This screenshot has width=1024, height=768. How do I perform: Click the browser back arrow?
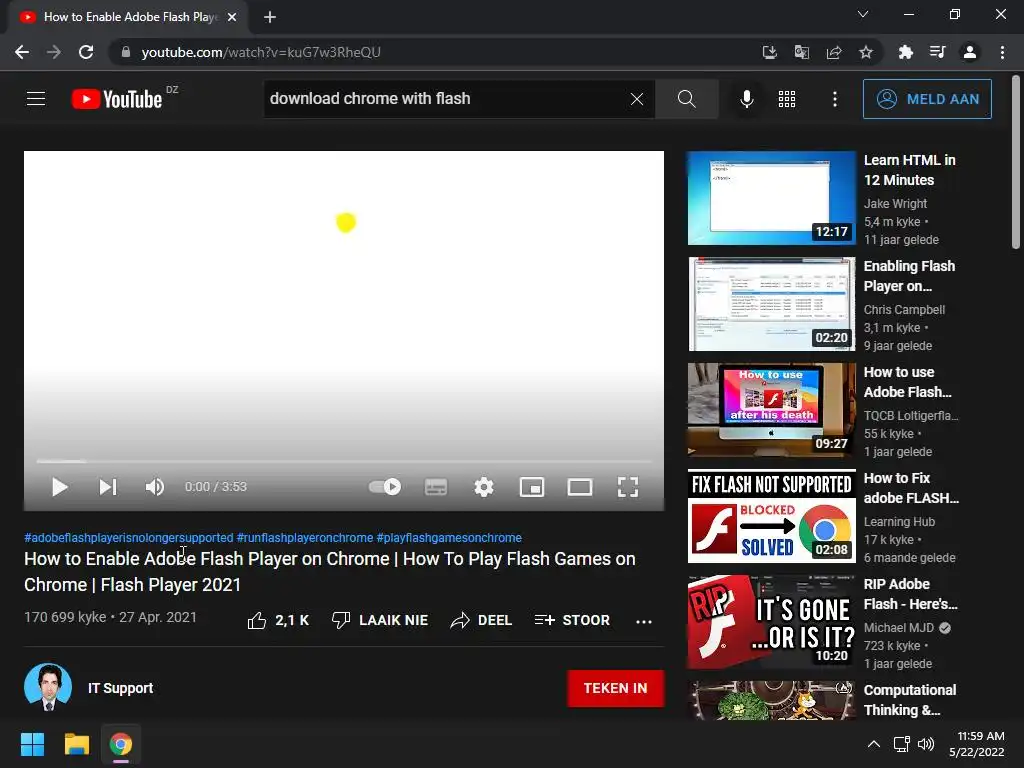[x=22, y=52]
